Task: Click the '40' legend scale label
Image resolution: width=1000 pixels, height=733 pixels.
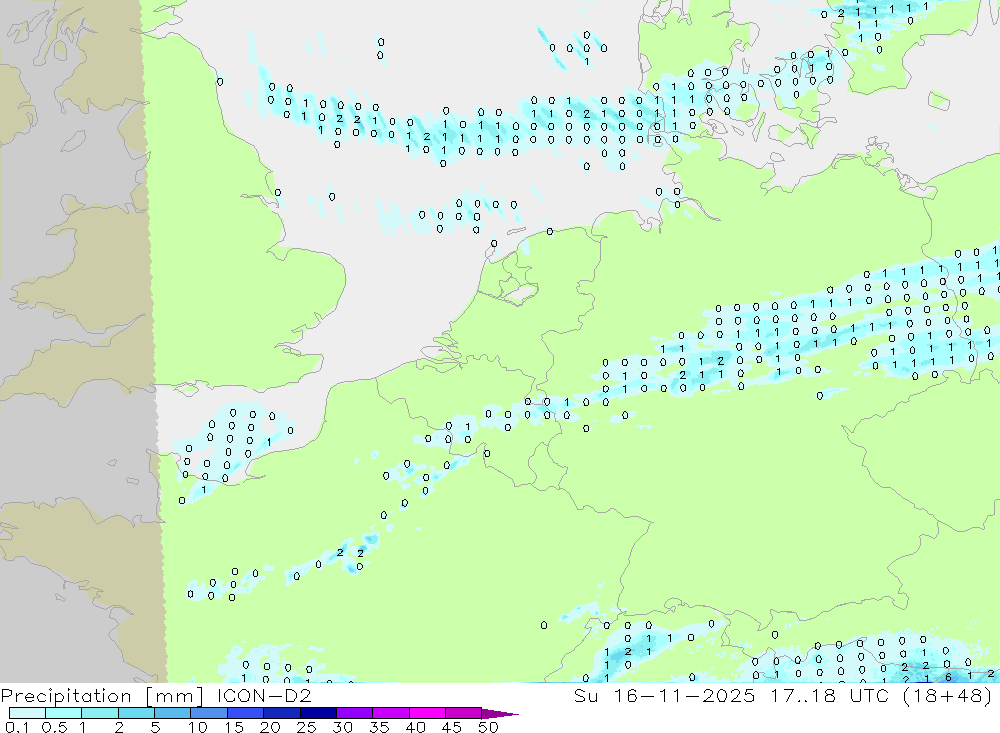Action: 415,727
